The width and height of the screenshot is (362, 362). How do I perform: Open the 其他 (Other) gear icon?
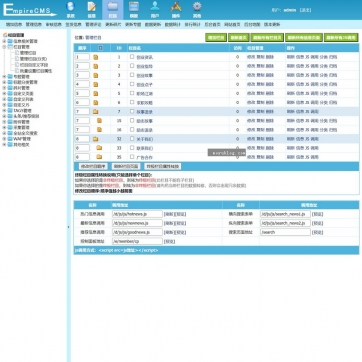point(197,10)
